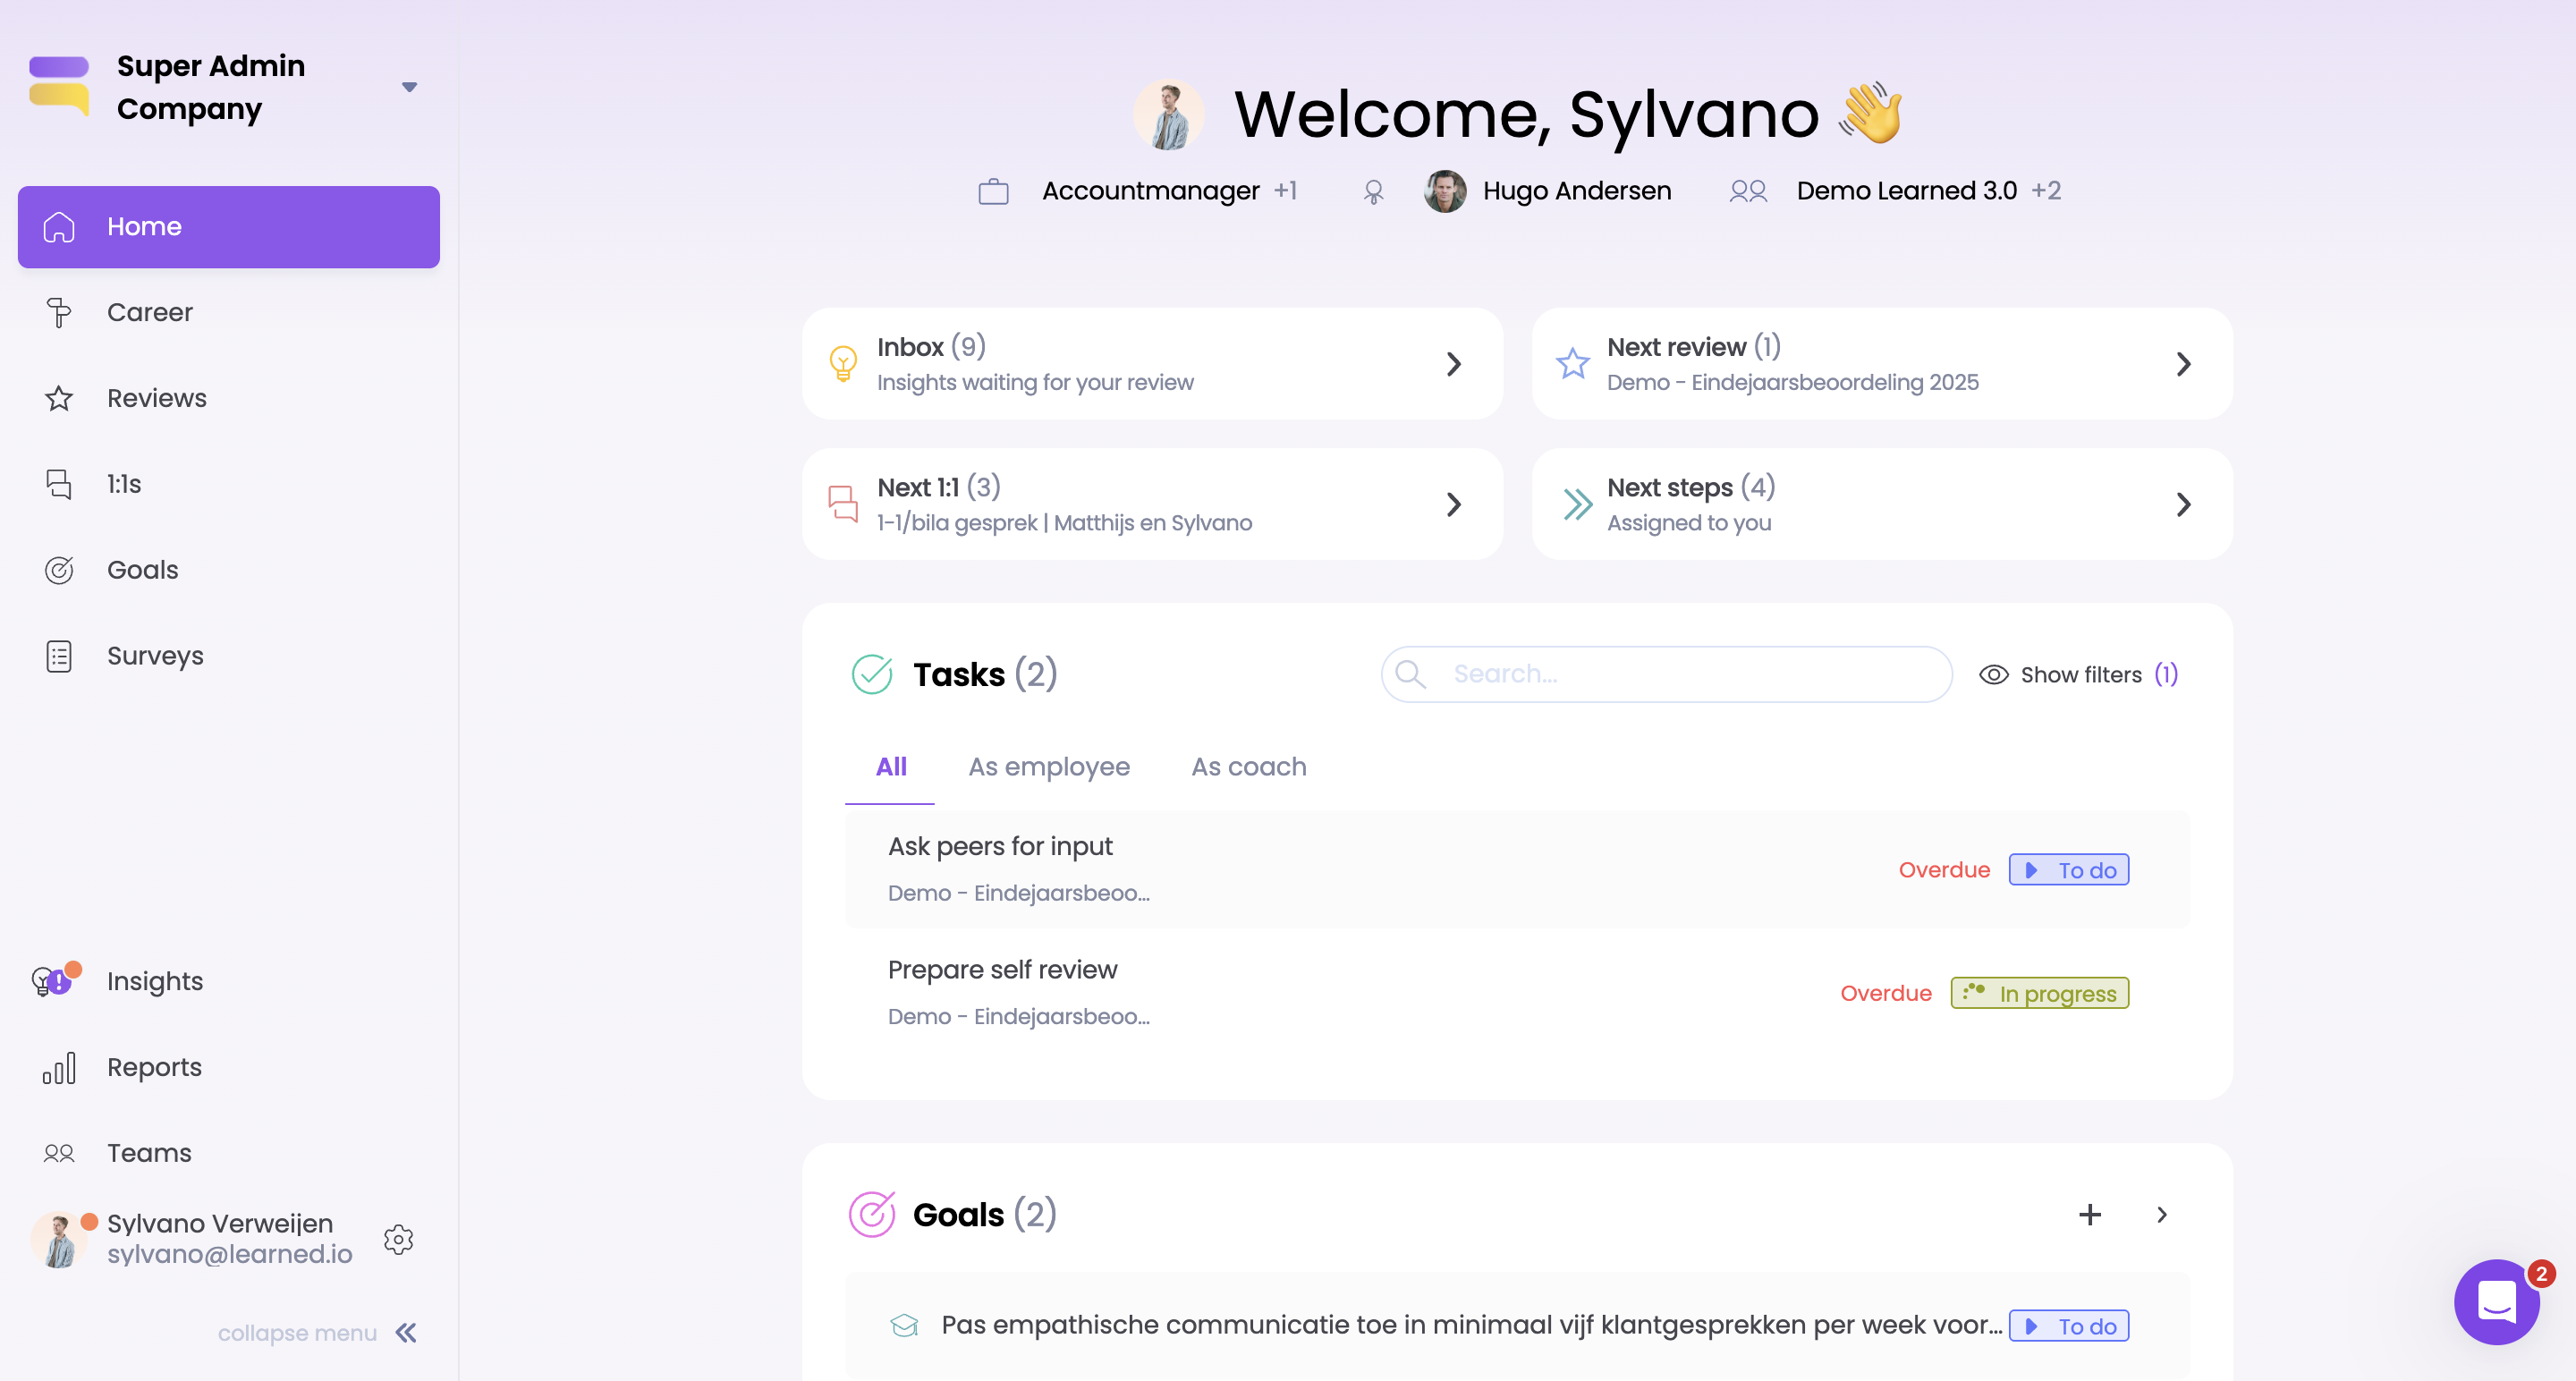The height and width of the screenshot is (1381, 2576).
Task: Open the Prepare self review task
Action: click(x=1002, y=969)
